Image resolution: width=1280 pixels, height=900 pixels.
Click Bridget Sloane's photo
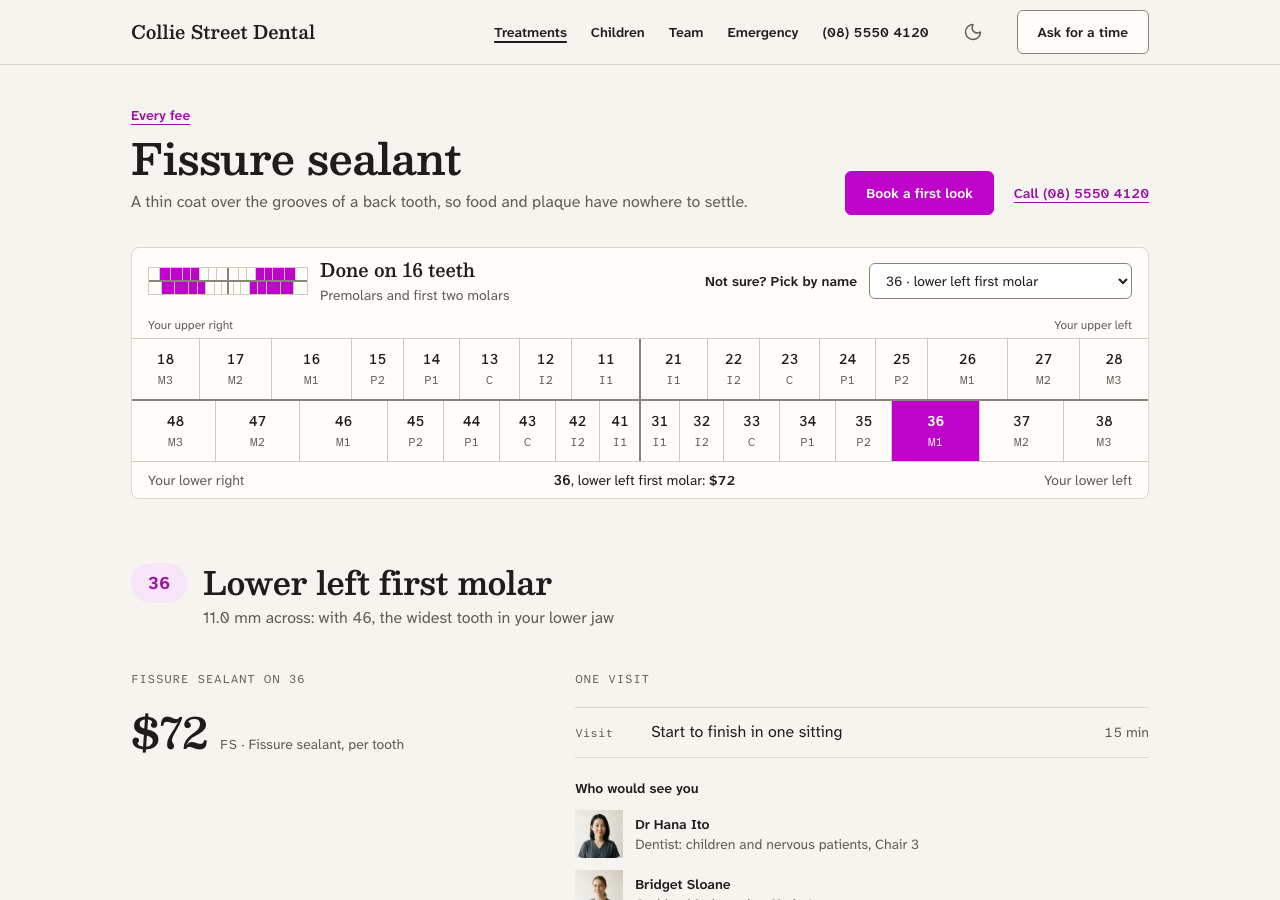599,885
